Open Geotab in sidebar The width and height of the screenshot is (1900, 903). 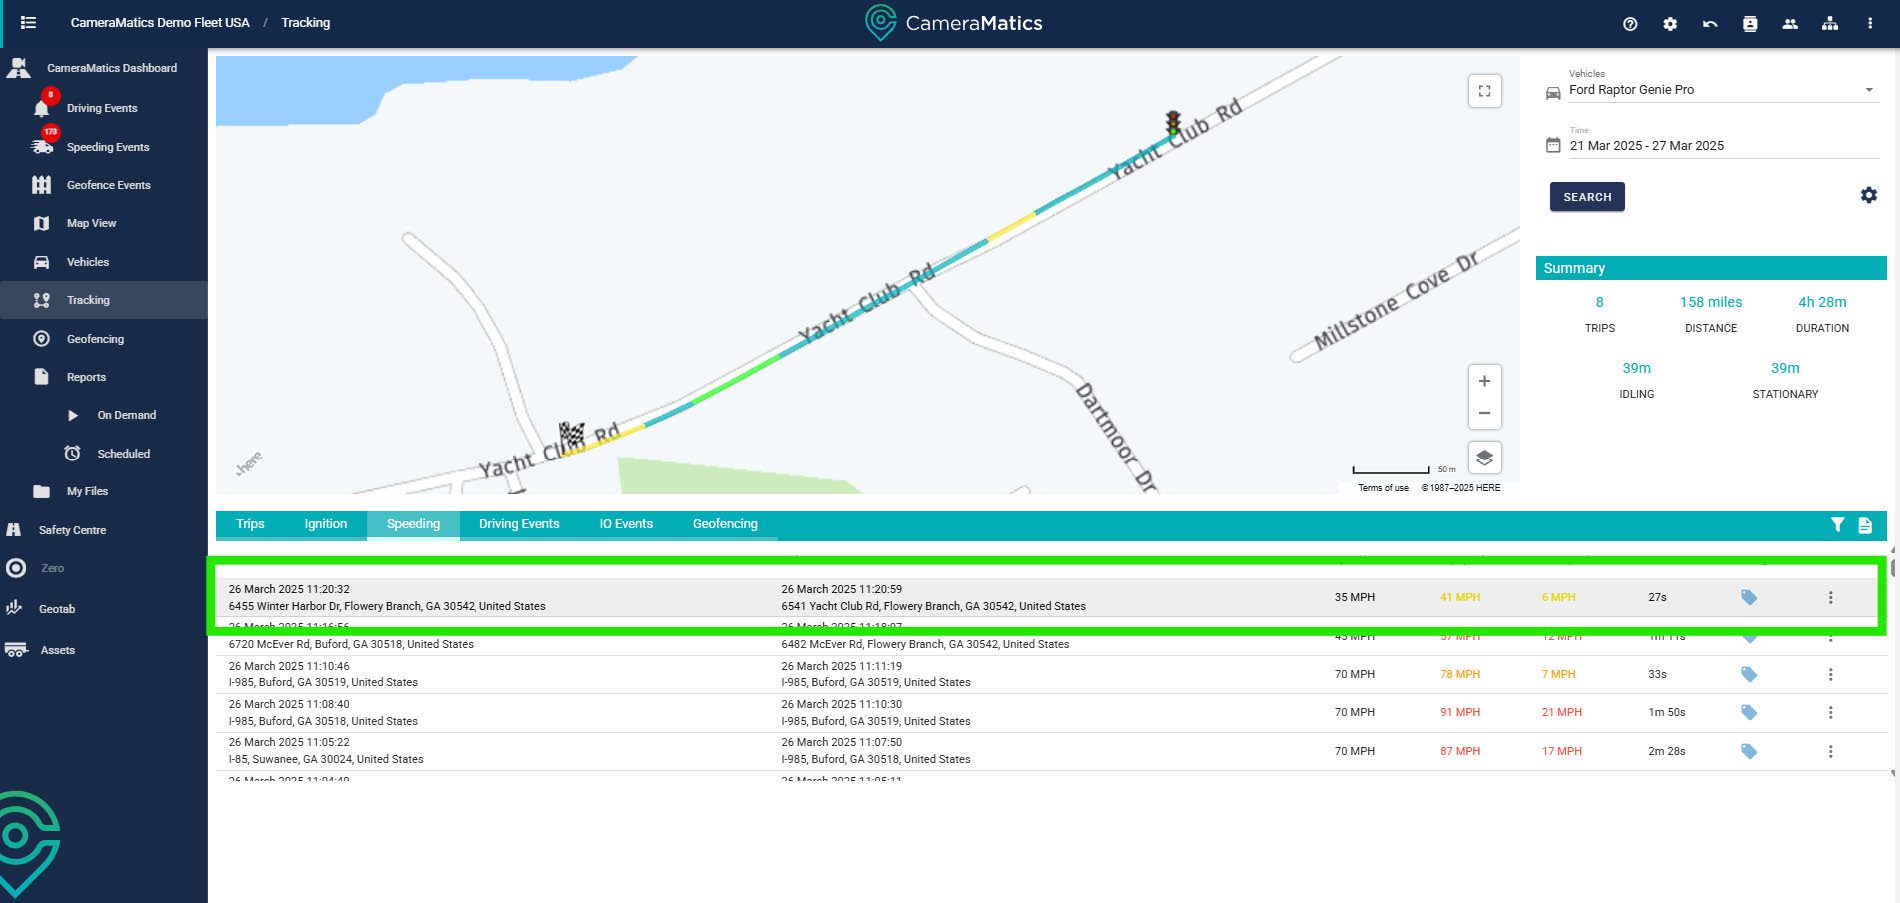(x=57, y=609)
